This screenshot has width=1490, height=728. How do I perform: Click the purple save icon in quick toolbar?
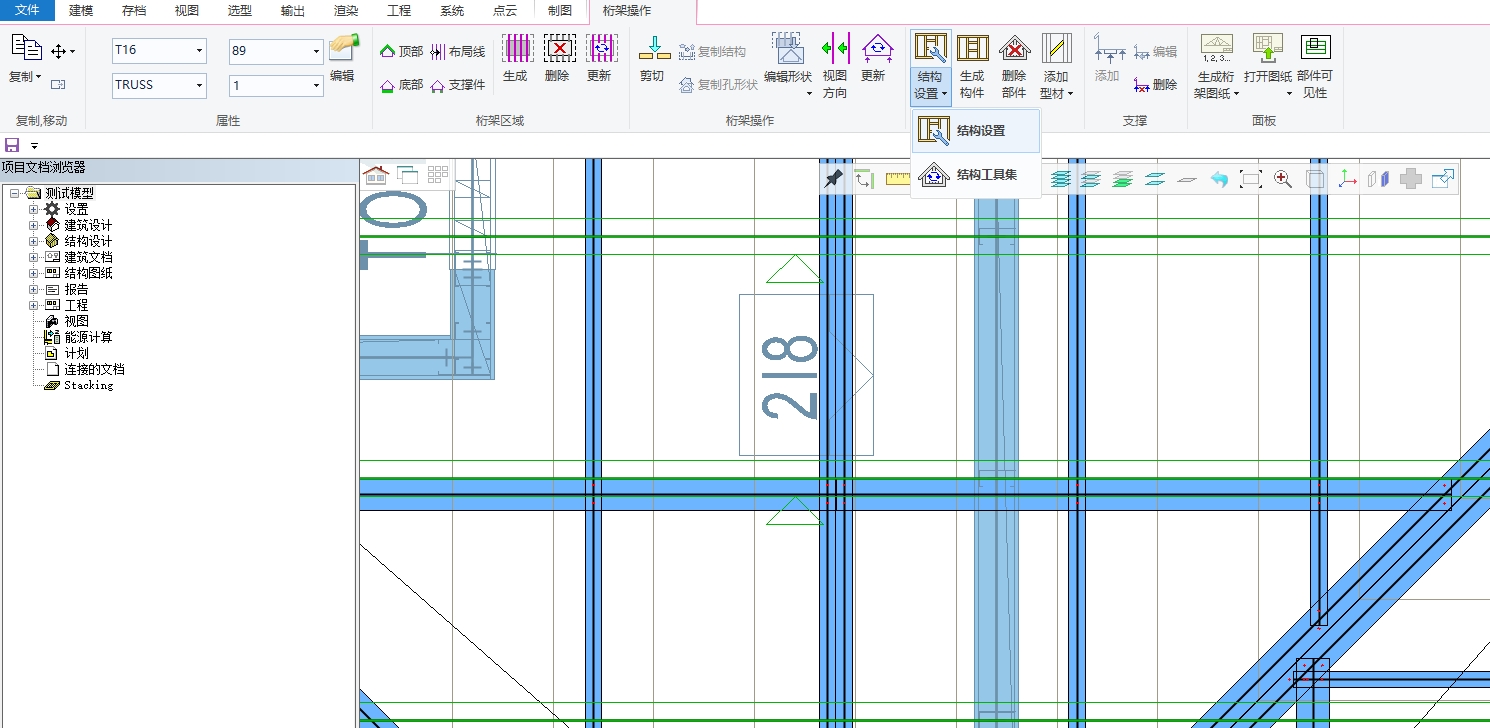point(12,145)
